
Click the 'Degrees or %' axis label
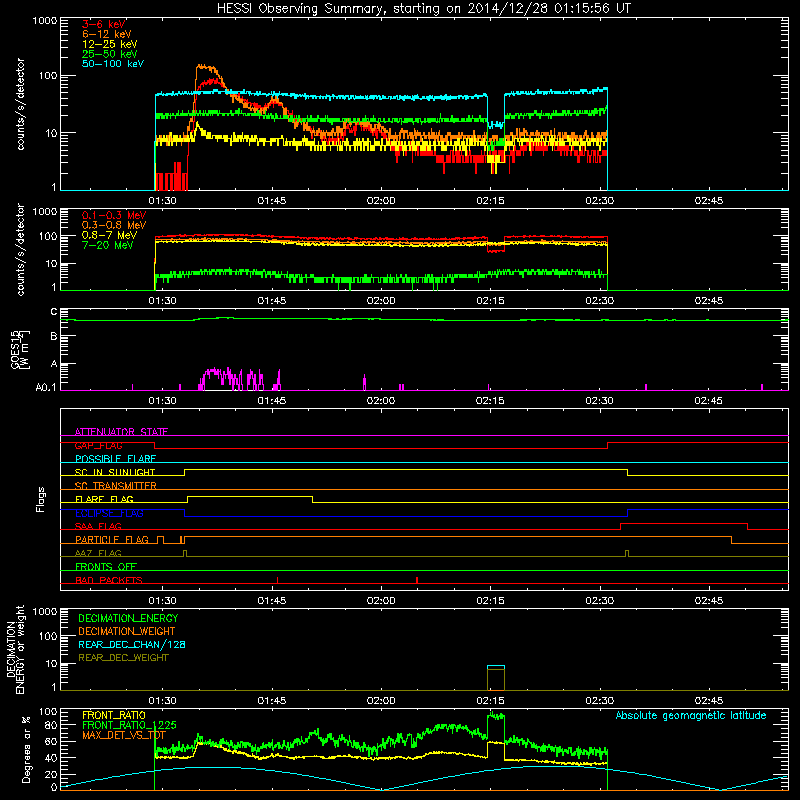tap(27, 749)
